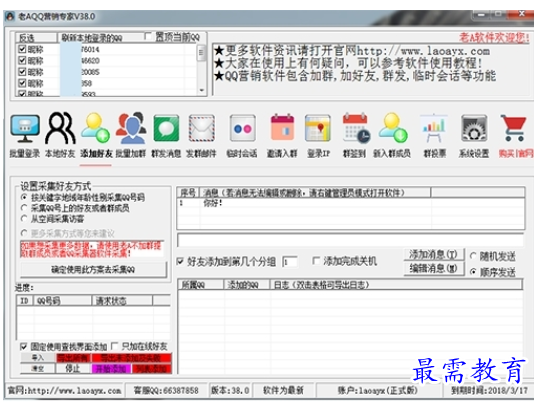Image resolution: width=534 pixels, height=402 pixels.
Task: Click the QQ号码 progress column header
Action: 62,301
